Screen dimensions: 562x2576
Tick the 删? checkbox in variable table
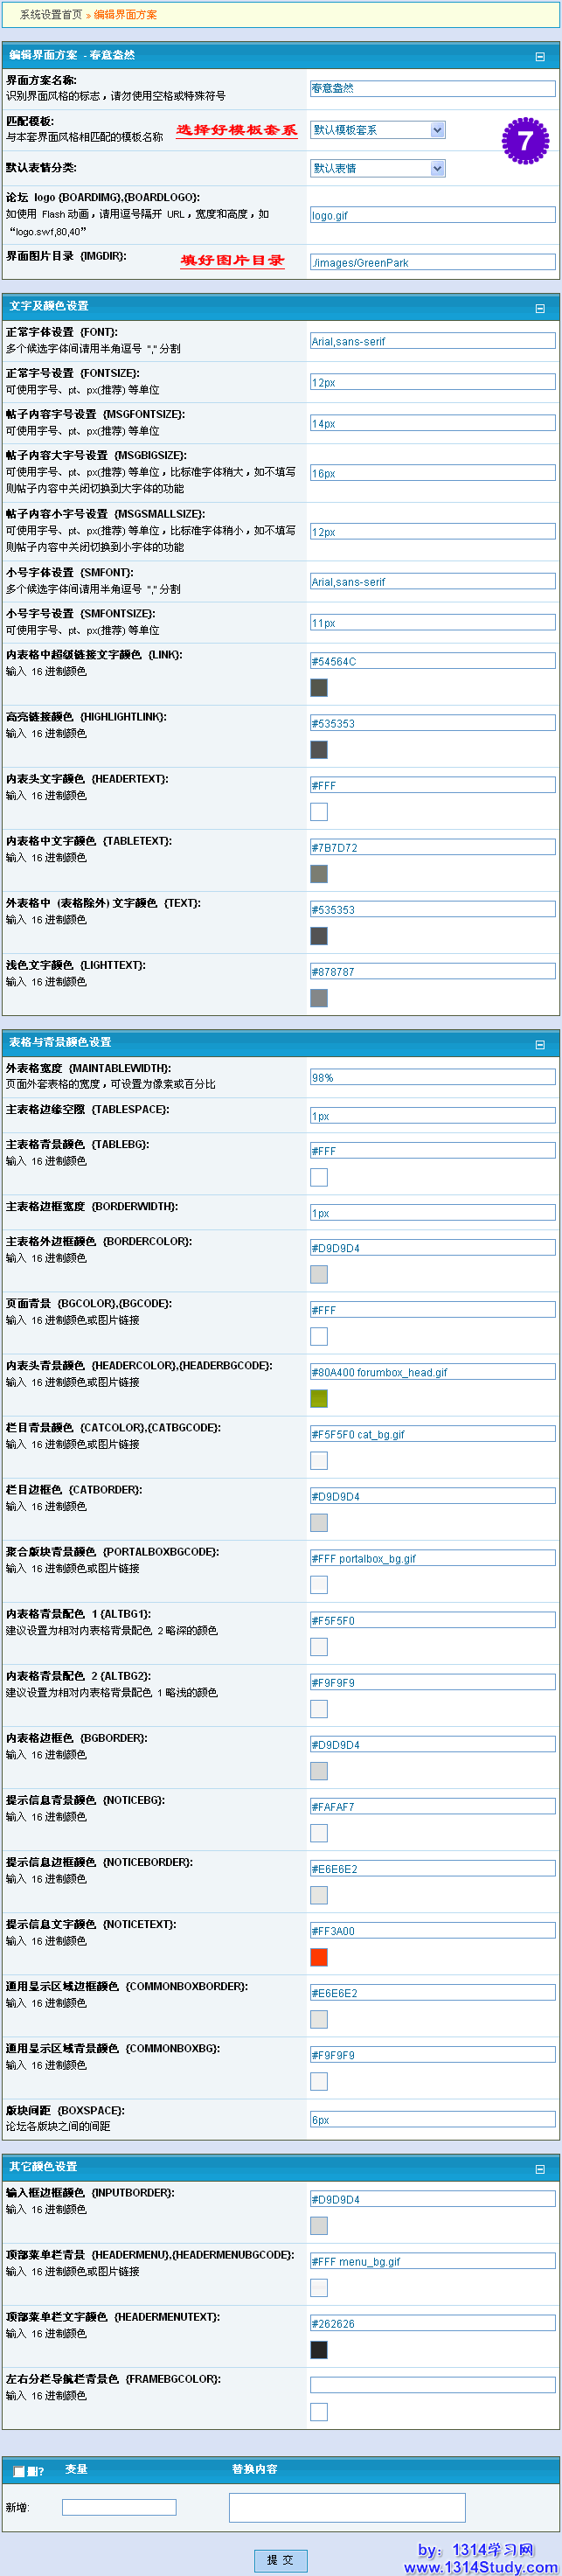19,2471
